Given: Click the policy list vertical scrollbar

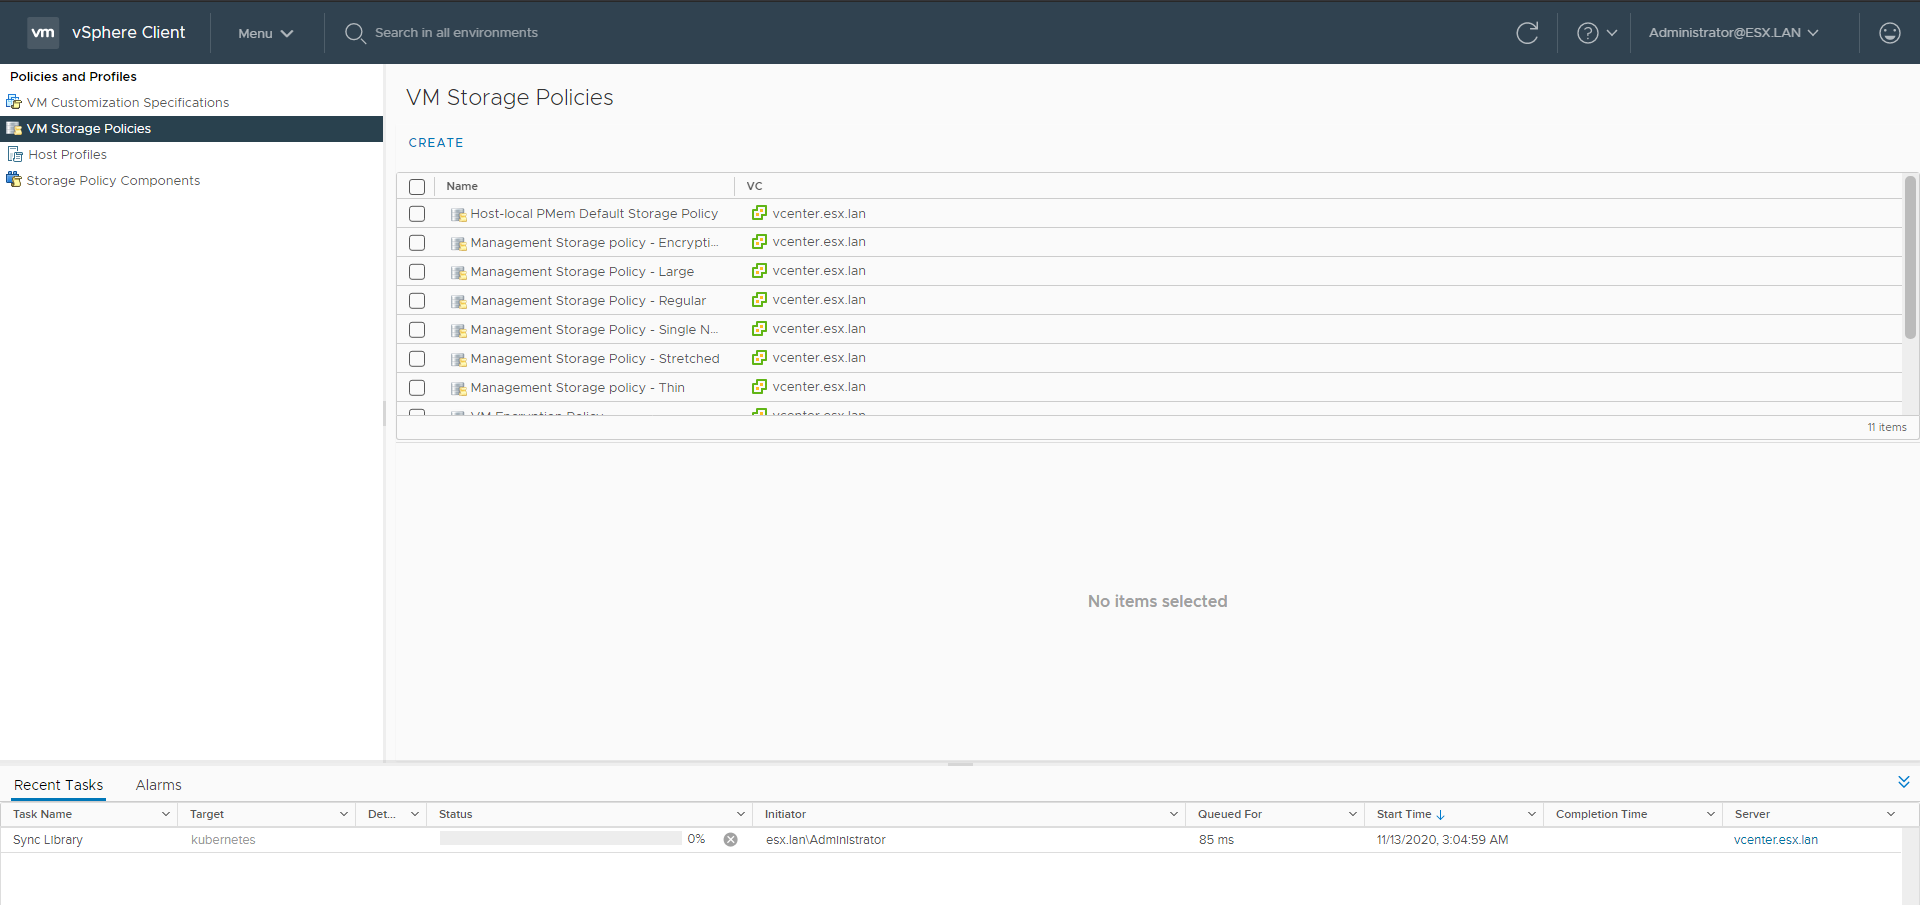Looking at the screenshot, I should click(1910, 260).
